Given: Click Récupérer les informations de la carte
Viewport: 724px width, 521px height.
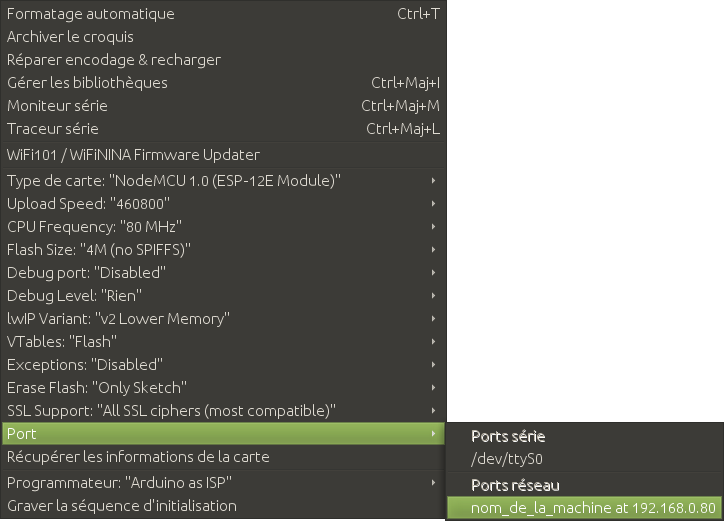Looking at the screenshot, I should tap(138, 457).
